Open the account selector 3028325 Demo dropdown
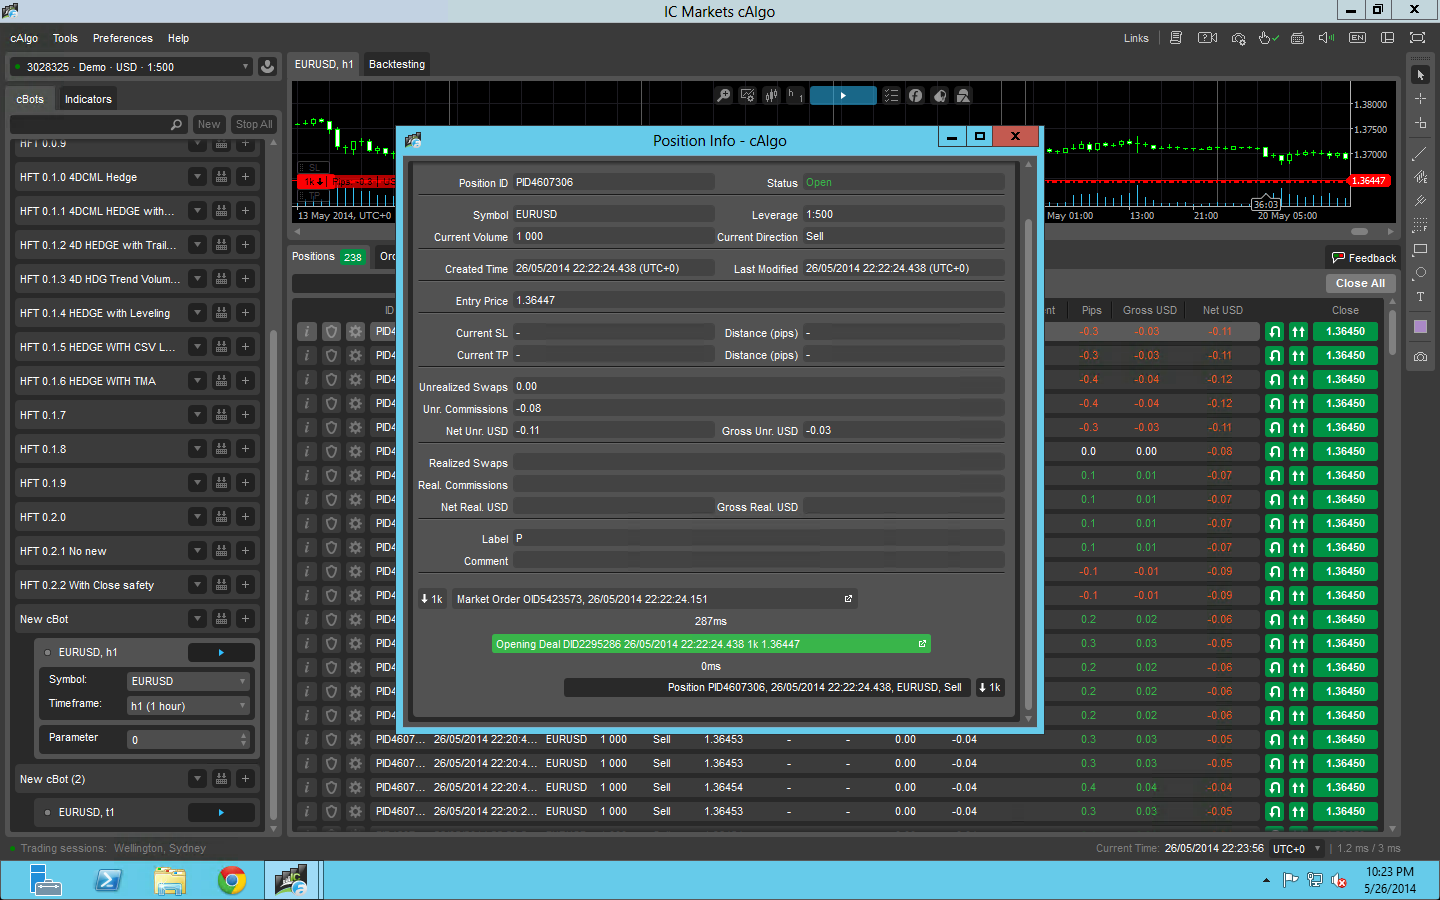Image resolution: width=1440 pixels, height=900 pixels. pos(131,67)
